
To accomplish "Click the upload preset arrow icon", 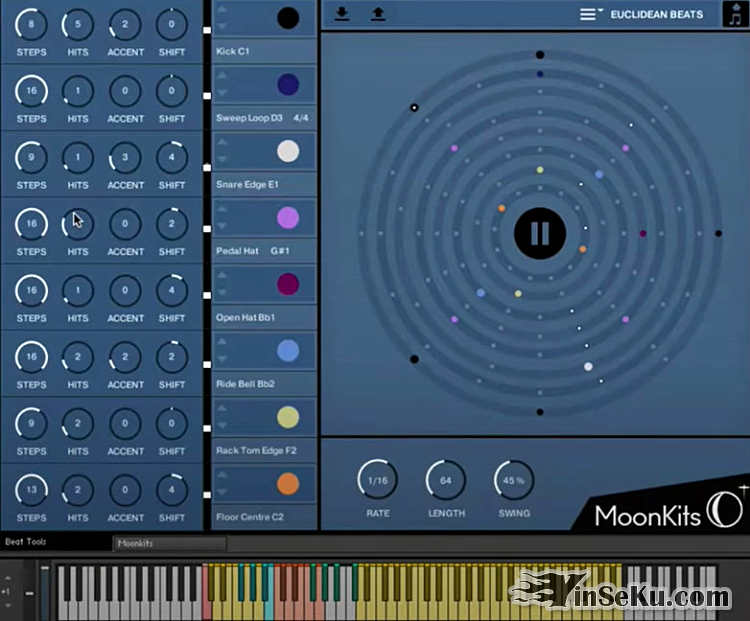I will click(378, 14).
